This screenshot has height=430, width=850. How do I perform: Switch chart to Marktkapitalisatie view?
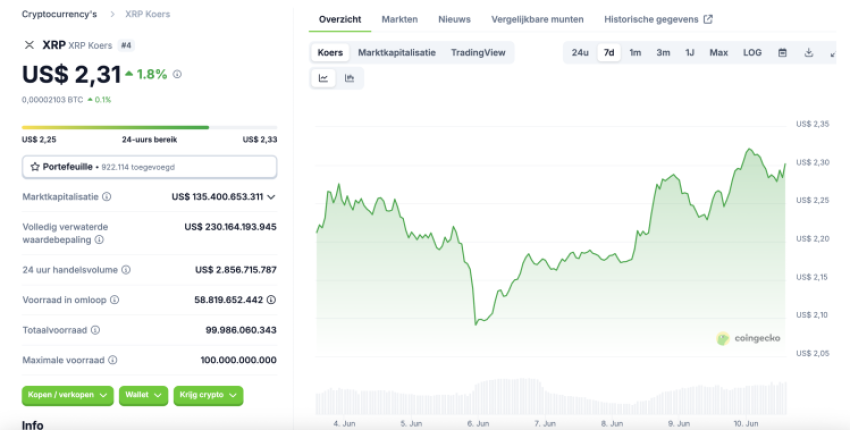click(396, 52)
